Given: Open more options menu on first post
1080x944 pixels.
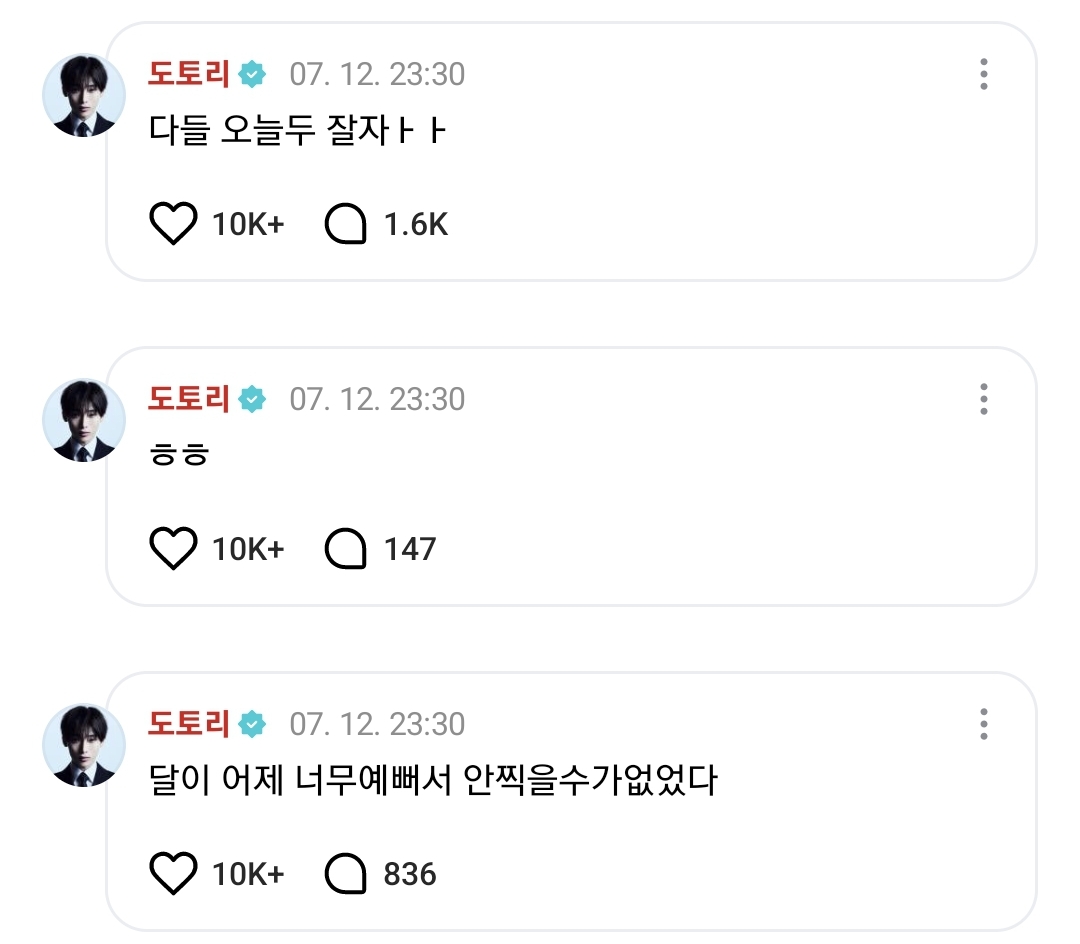Looking at the screenshot, I should pyautogui.click(x=984, y=74).
